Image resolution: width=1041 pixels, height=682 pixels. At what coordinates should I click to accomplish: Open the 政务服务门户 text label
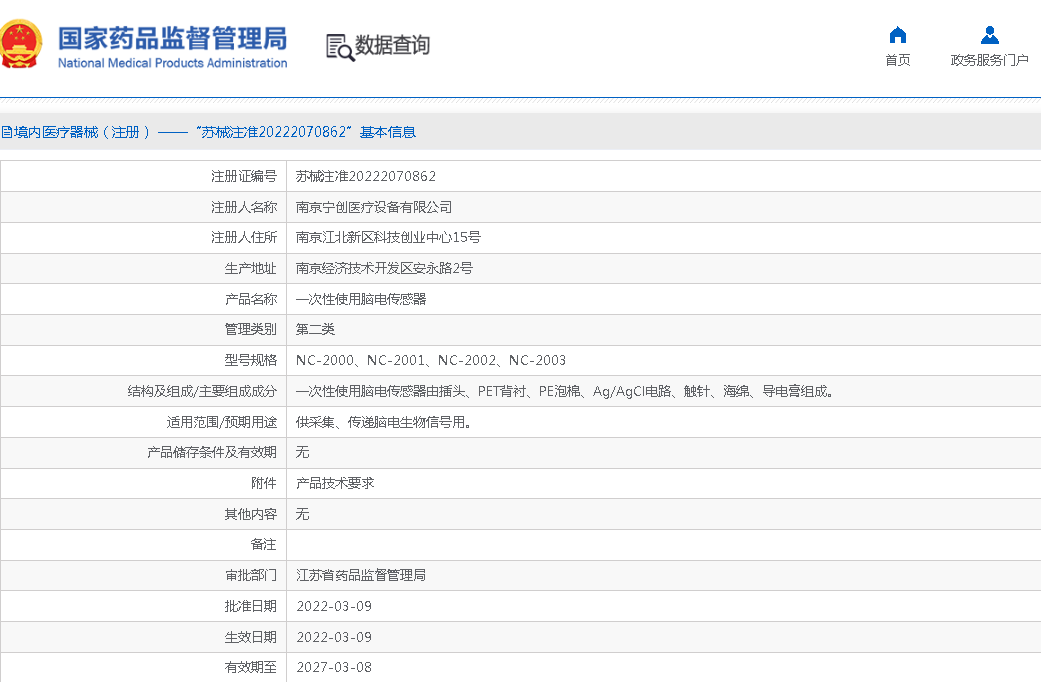[x=989, y=60]
